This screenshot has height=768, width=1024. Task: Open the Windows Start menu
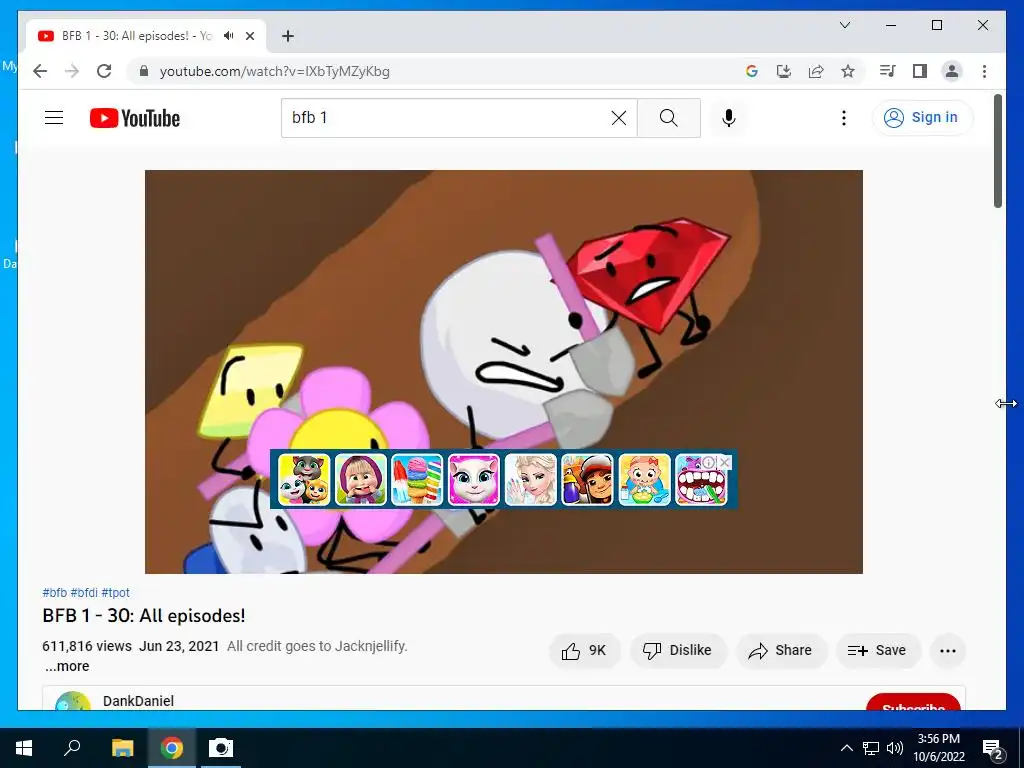(24, 748)
